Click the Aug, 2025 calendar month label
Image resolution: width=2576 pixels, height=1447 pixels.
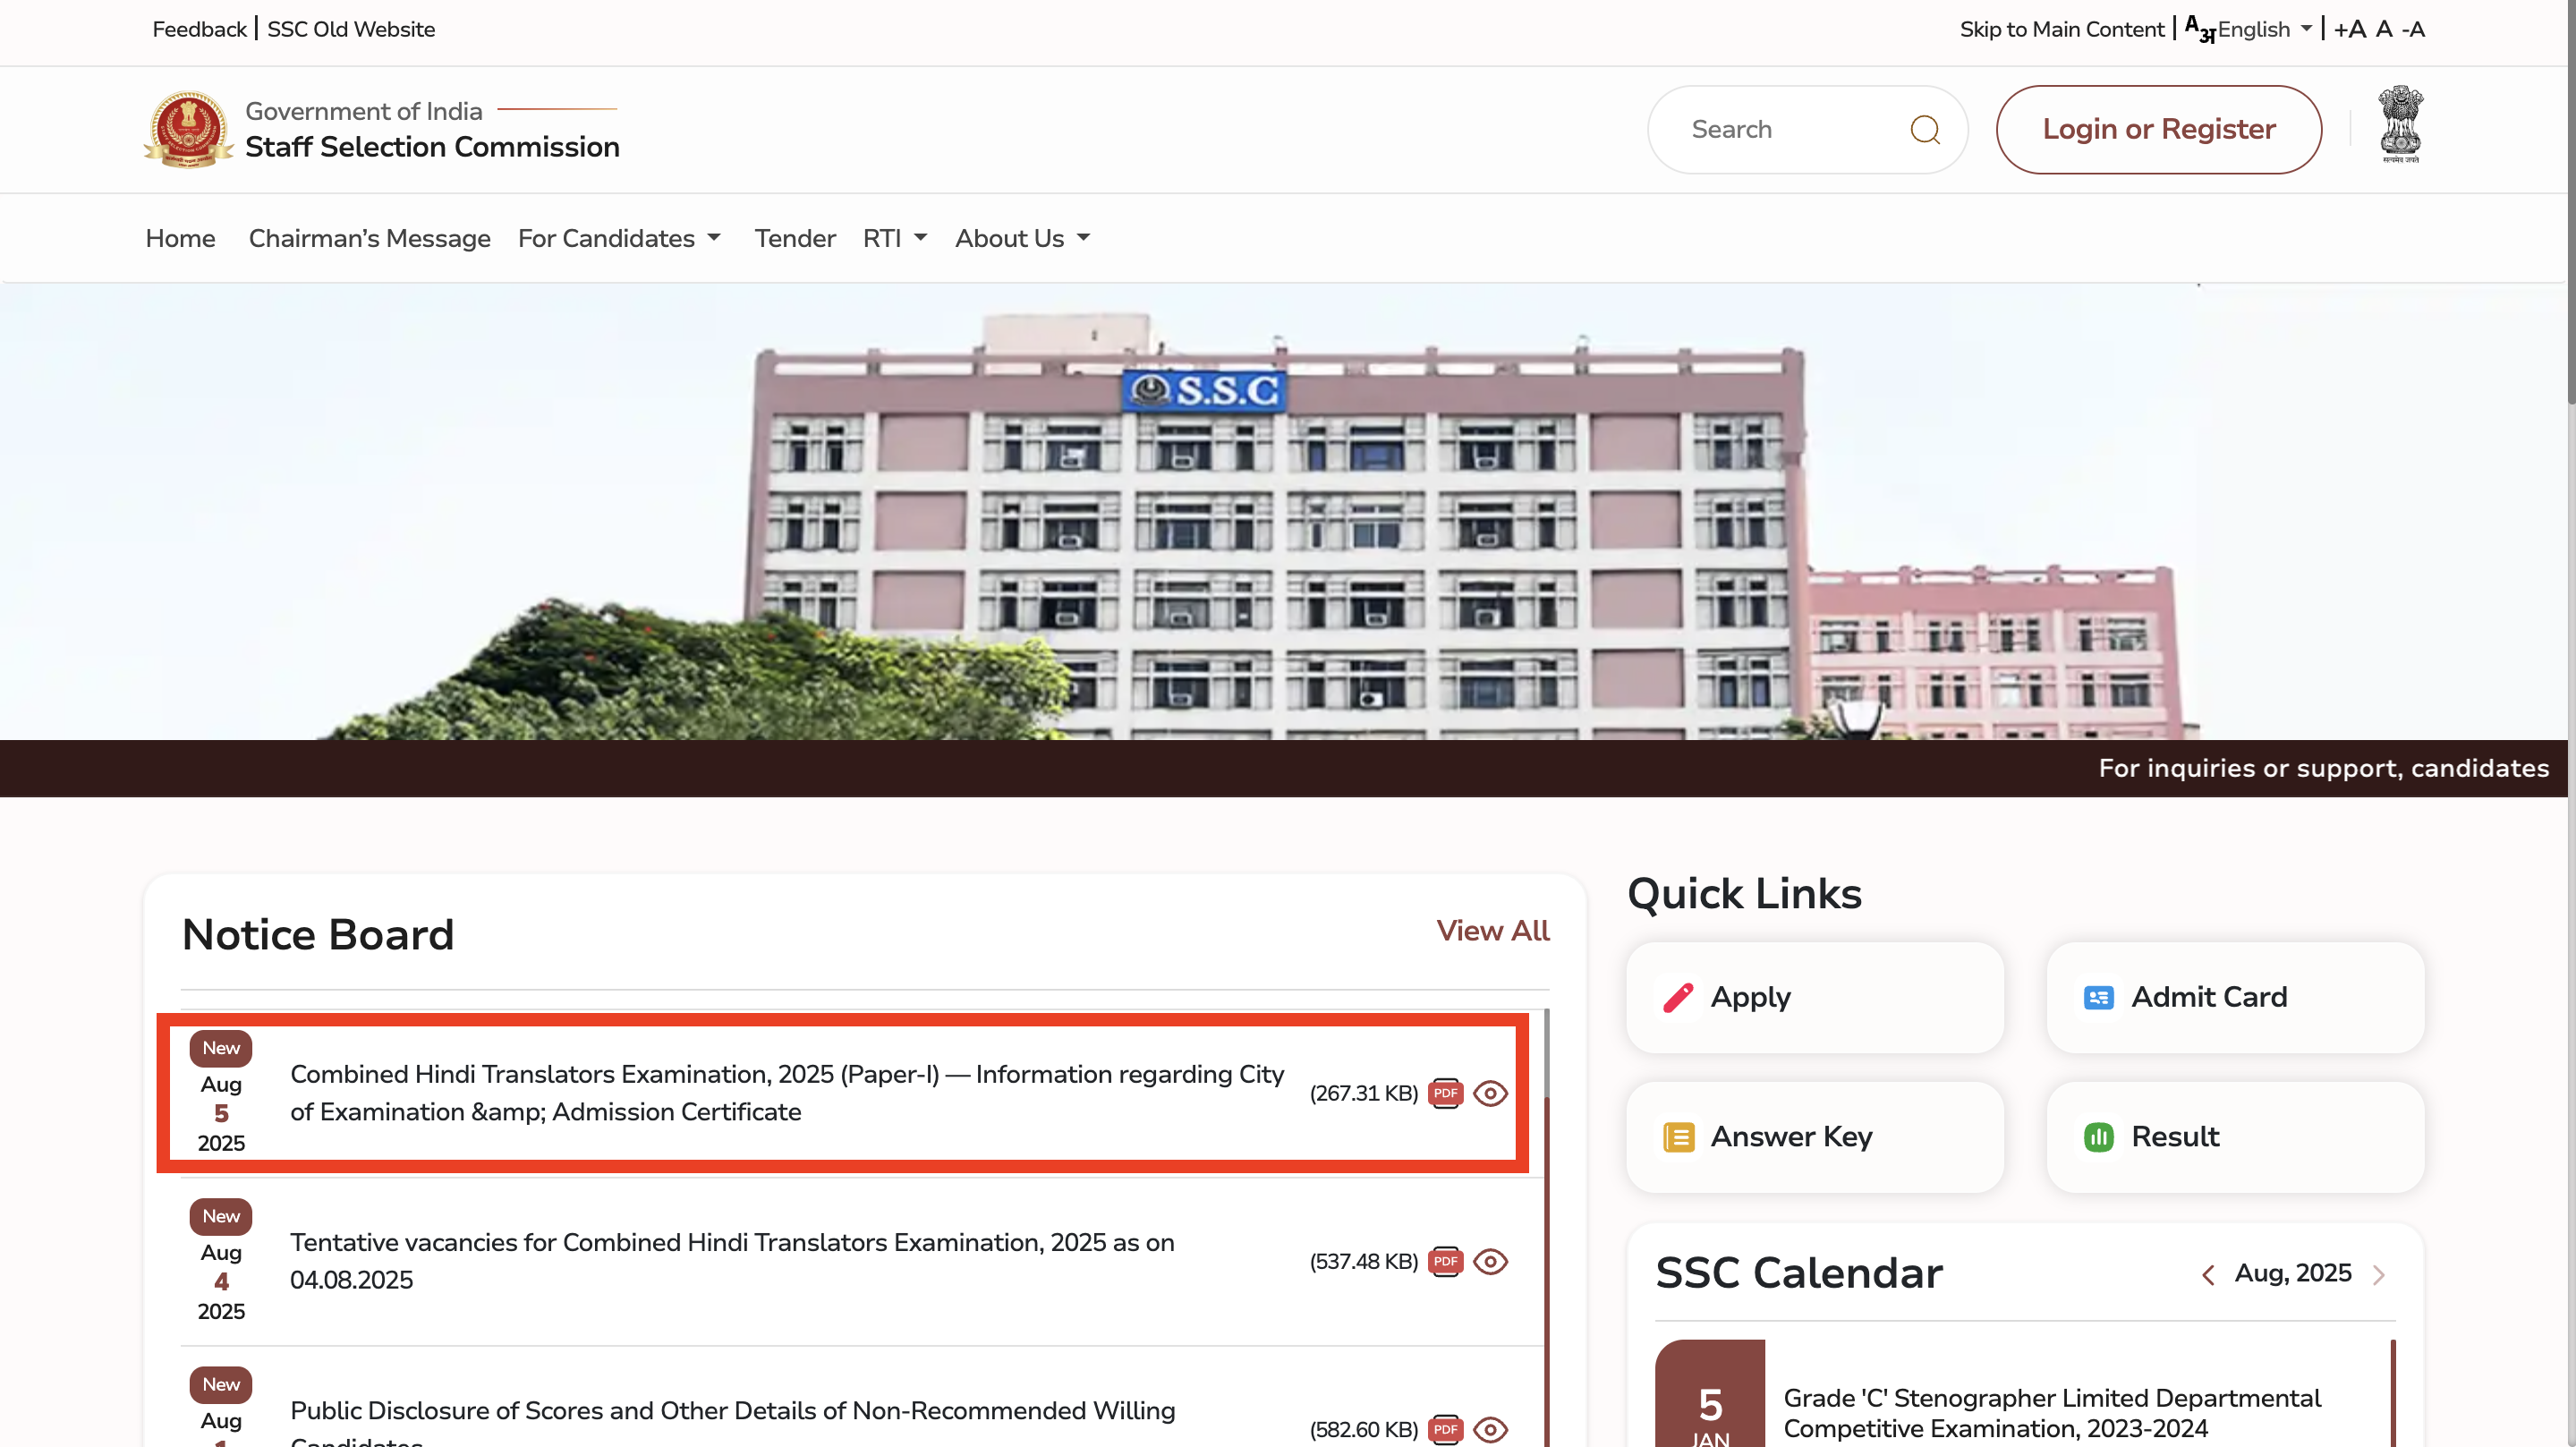(x=2292, y=1273)
